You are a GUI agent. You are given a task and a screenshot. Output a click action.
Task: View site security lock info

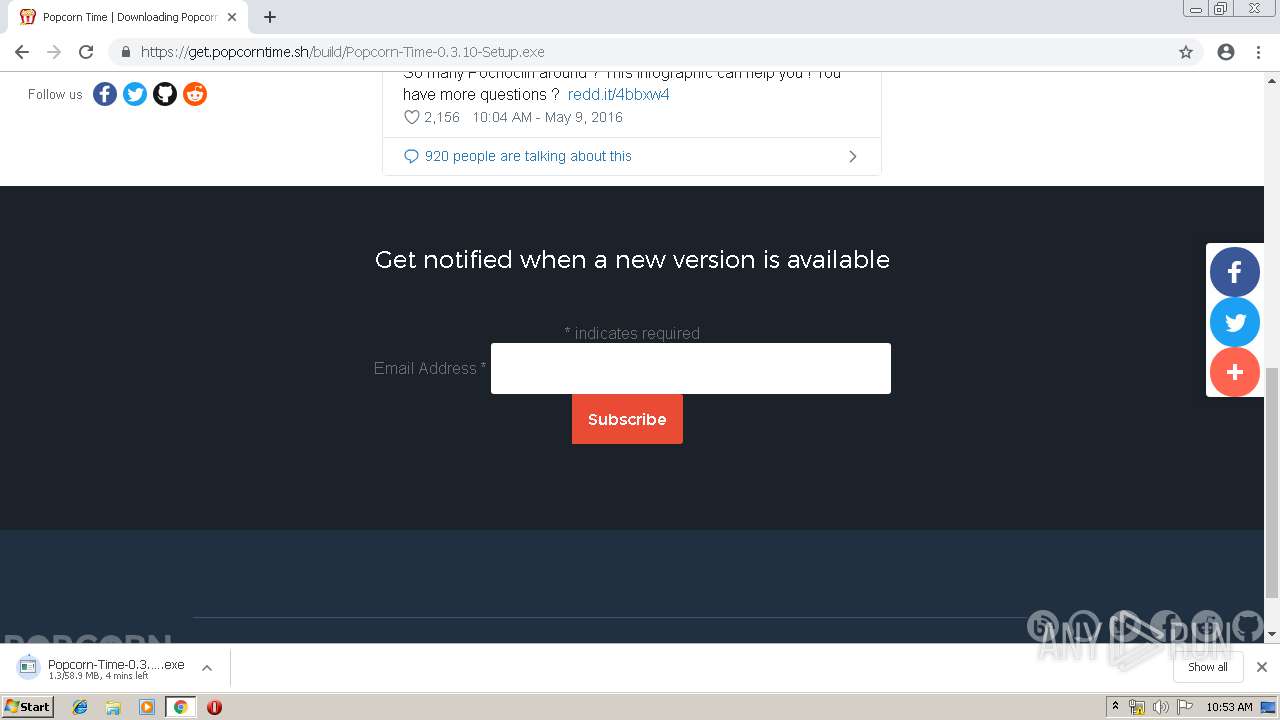[x=126, y=52]
